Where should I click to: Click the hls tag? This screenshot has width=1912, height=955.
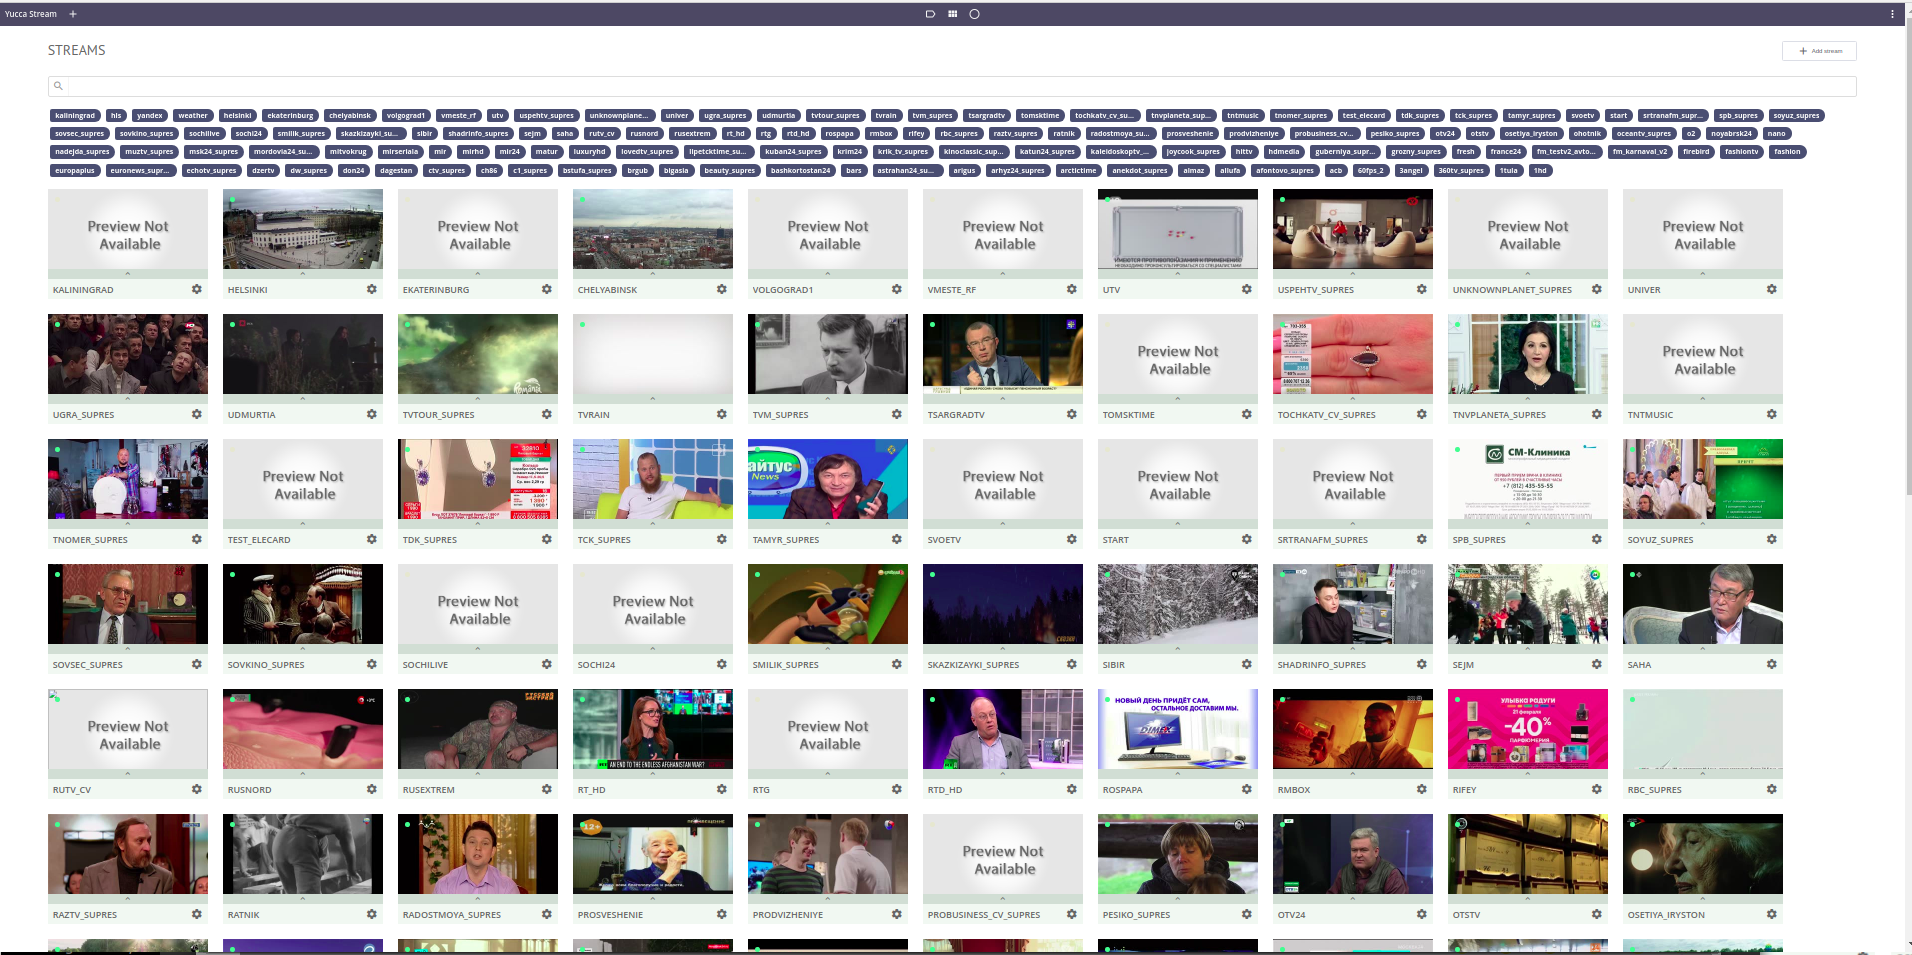(116, 116)
